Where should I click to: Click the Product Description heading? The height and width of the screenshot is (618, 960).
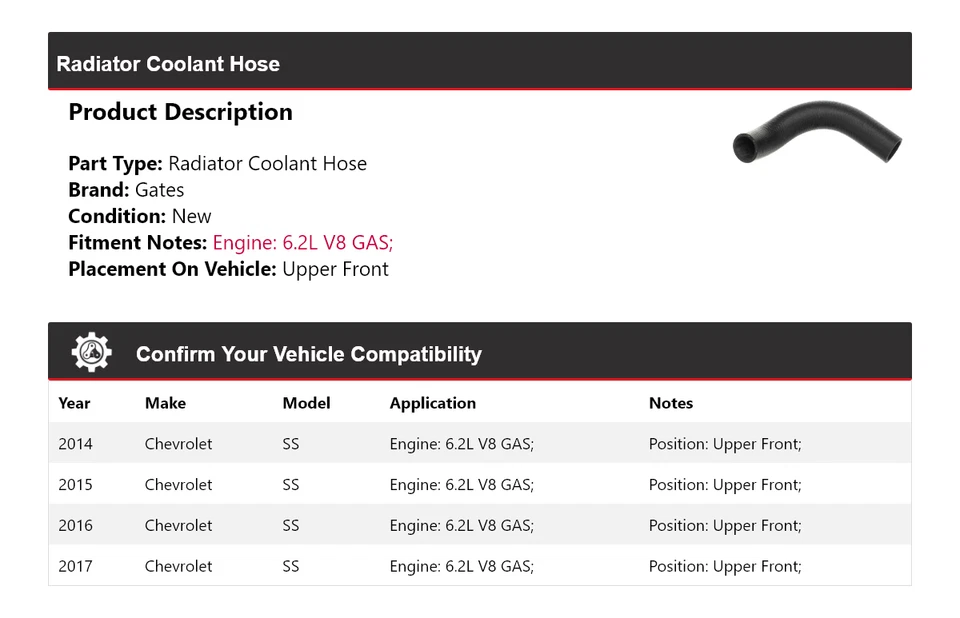tap(180, 112)
